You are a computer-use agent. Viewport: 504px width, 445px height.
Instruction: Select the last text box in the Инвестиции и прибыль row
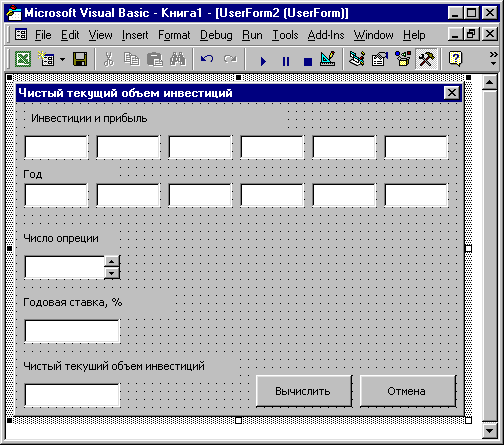tap(416, 147)
